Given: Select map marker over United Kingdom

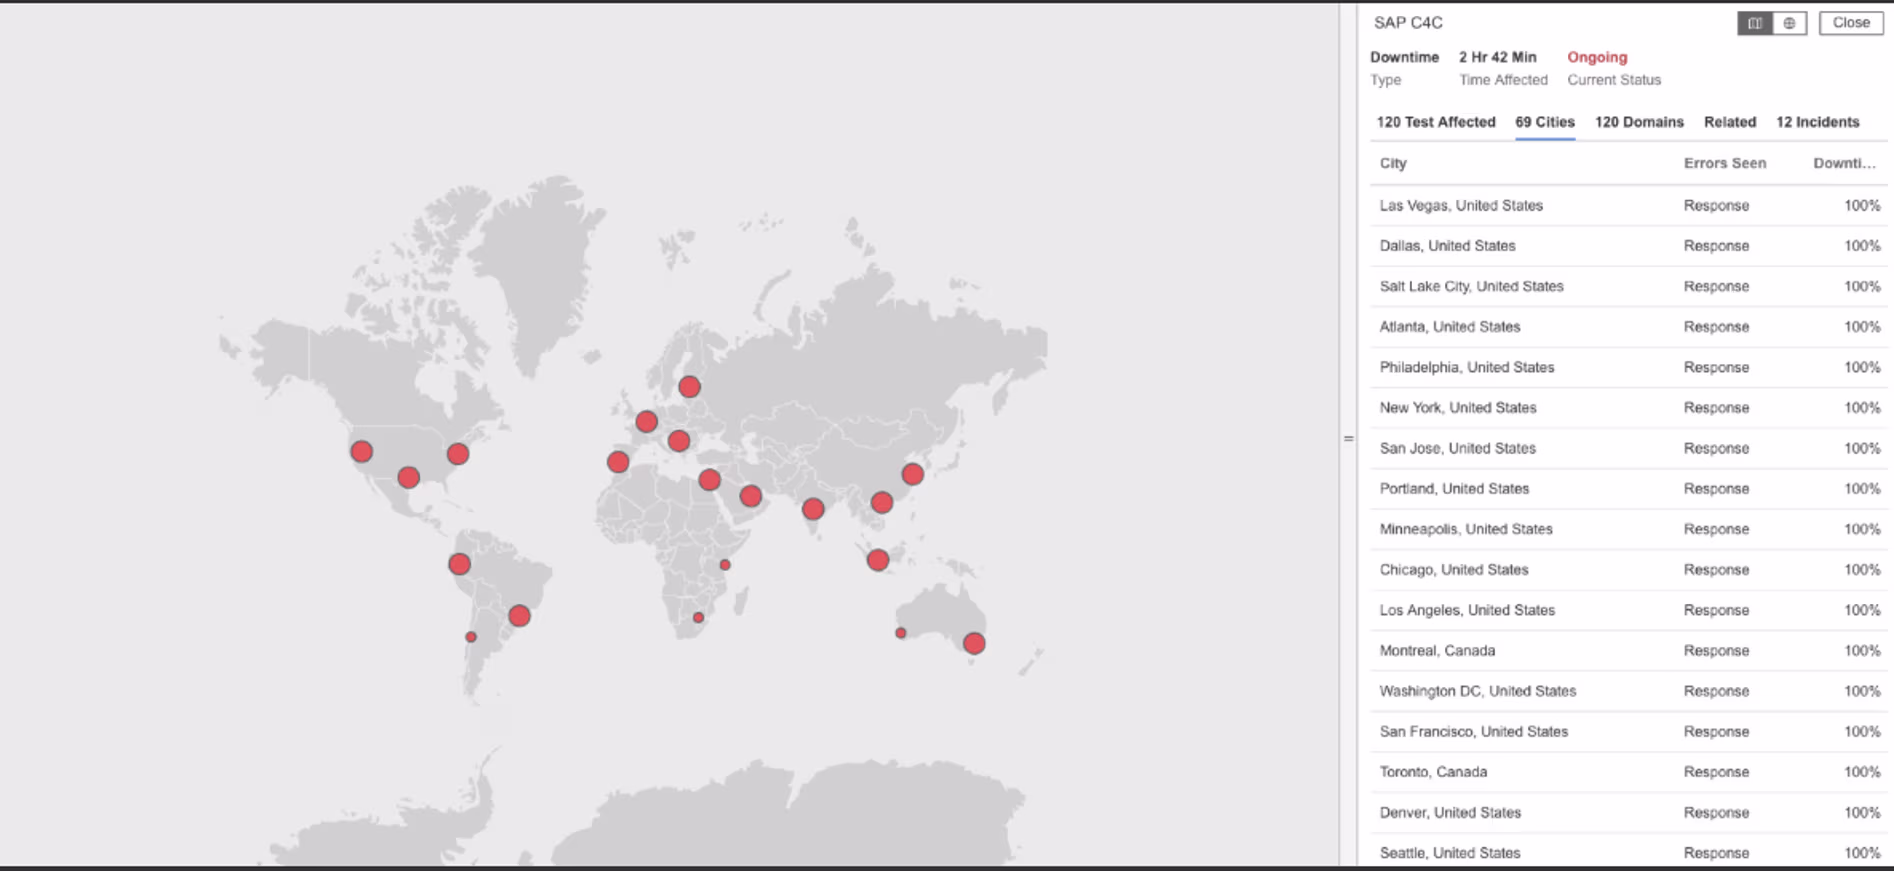Looking at the screenshot, I should tap(647, 422).
